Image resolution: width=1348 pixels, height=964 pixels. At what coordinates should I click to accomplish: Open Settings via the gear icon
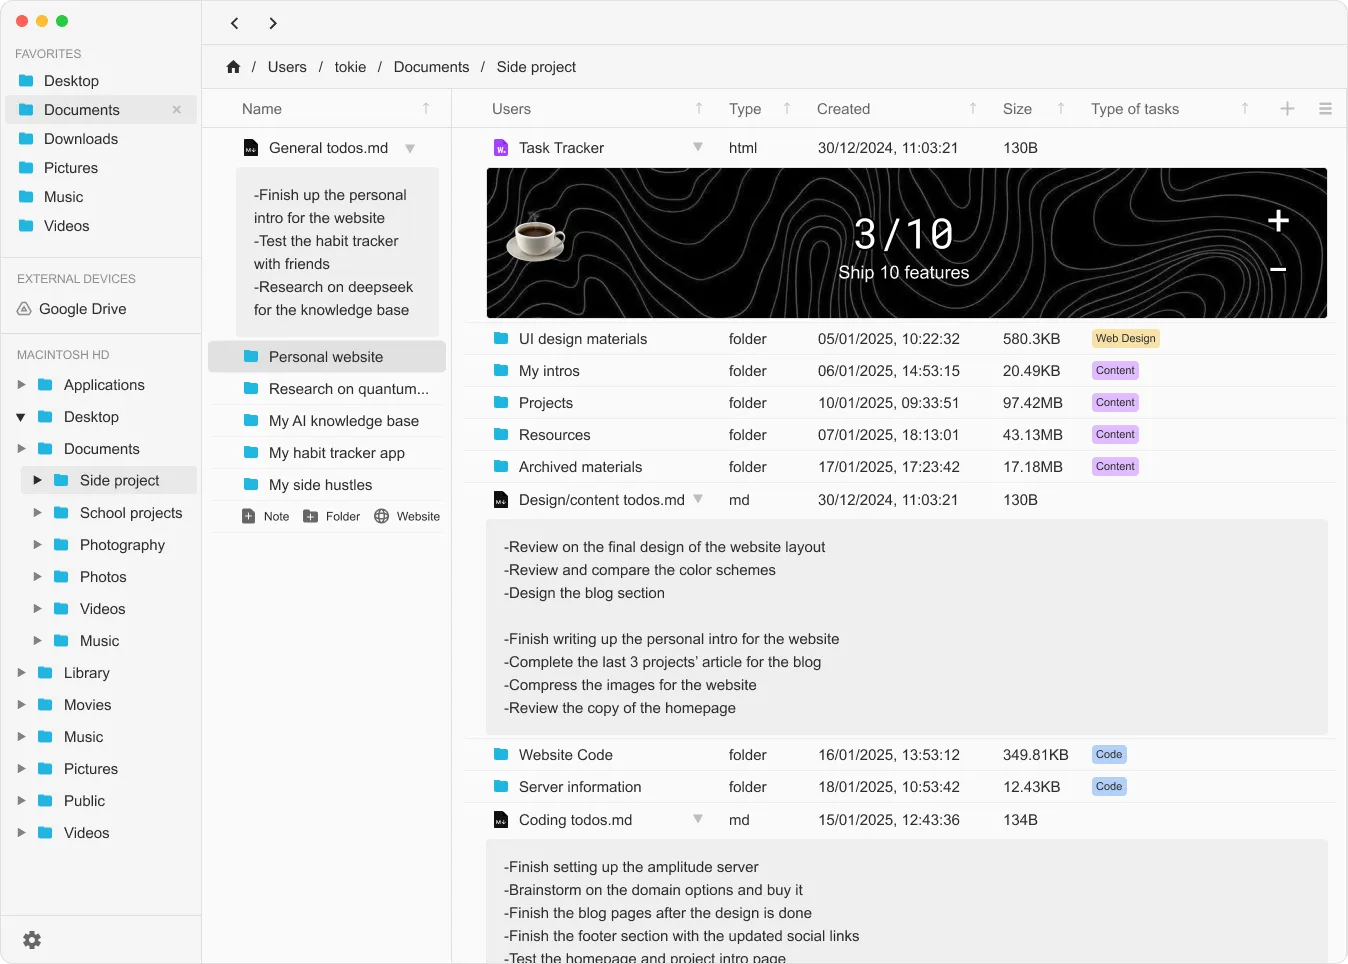pos(32,940)
